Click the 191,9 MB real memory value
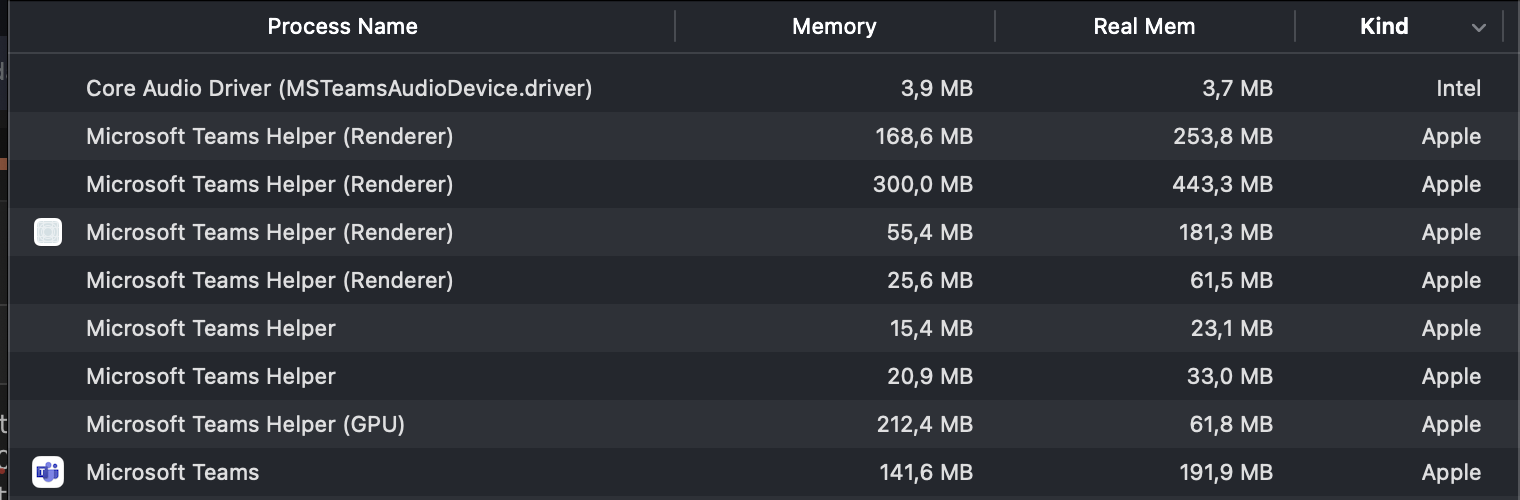The width and height of the screenshot is (1520, 500). point(1226,472)
